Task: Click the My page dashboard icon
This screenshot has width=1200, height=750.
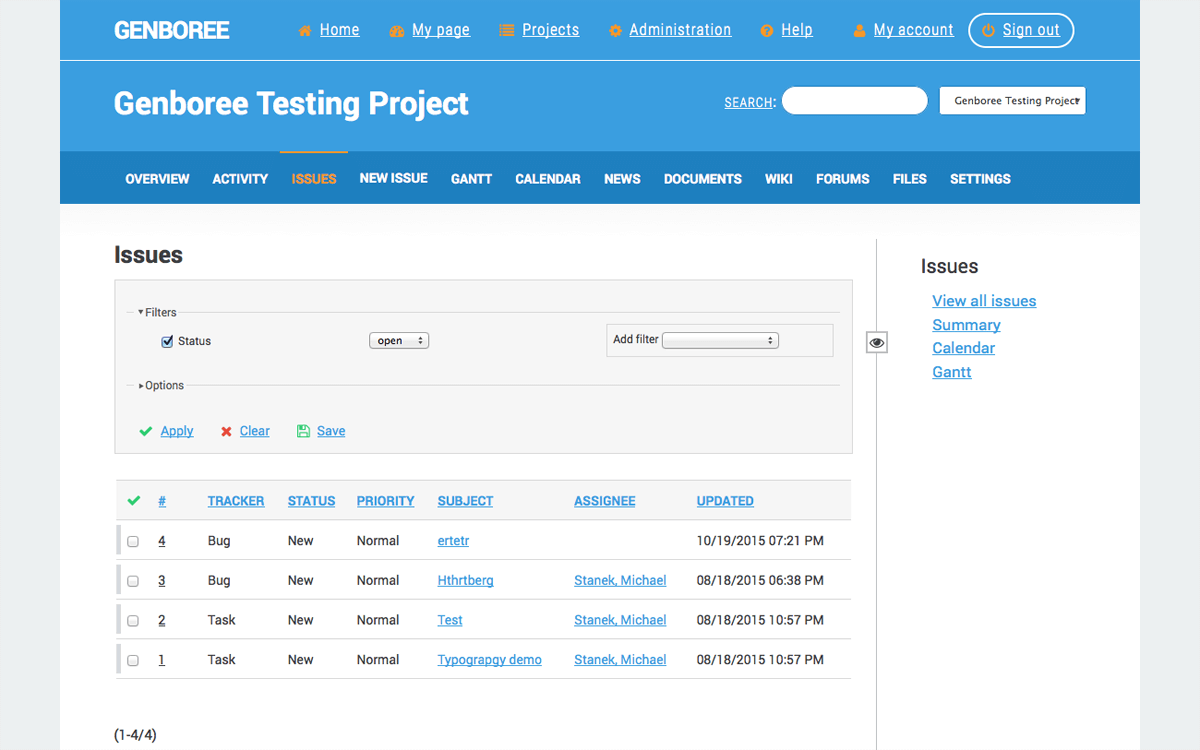Action: [x=397, y=31]
